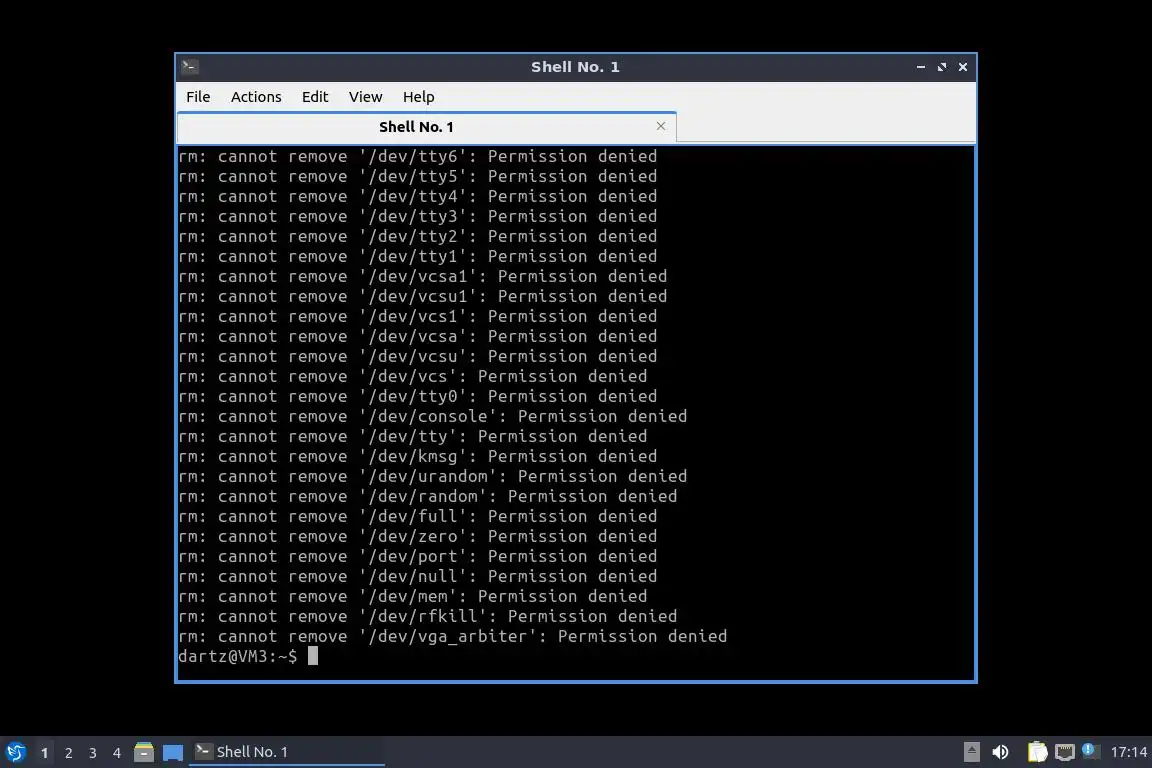Close the Shell No. 1 tab

660,126
